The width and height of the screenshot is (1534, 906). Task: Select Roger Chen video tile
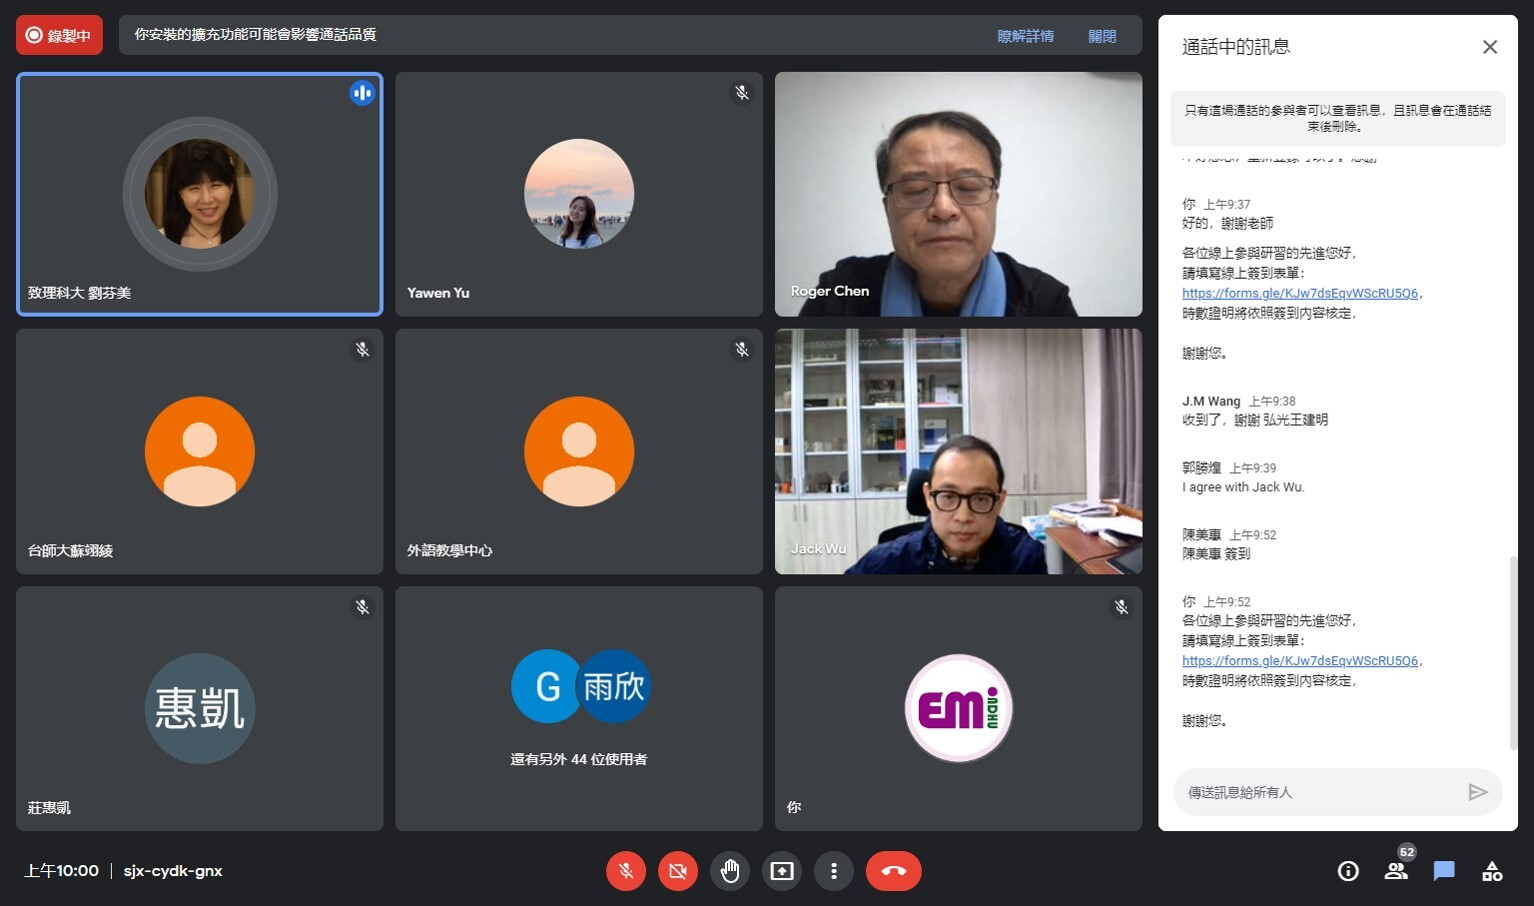click(x=959, y=194)
